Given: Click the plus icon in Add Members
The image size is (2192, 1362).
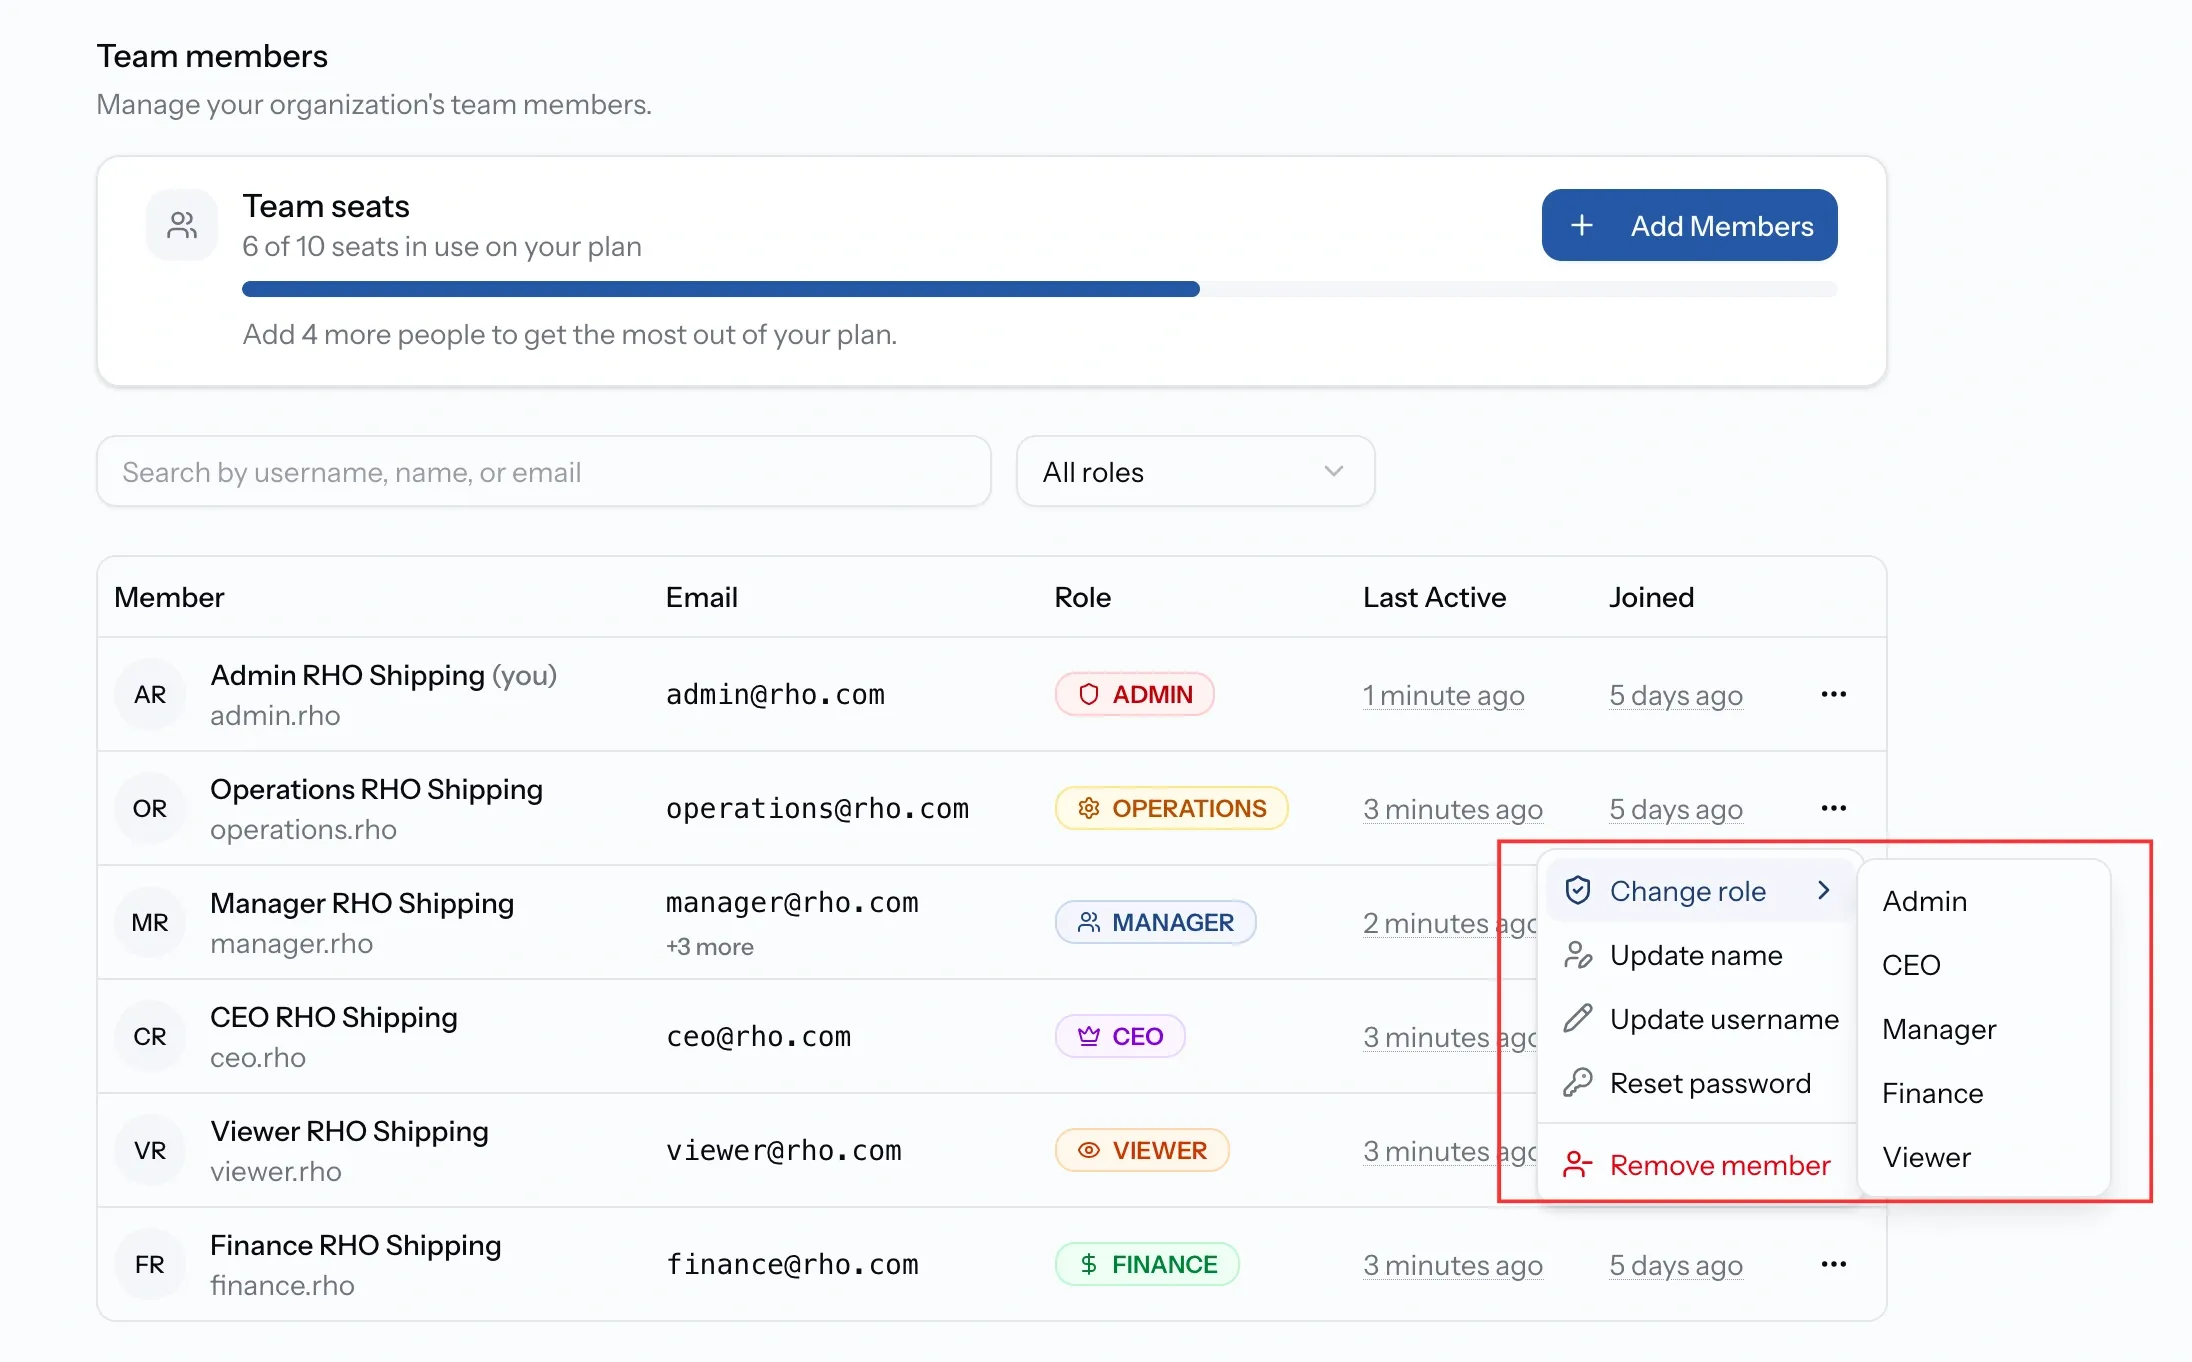Looking at the screenshot, I should click(1582, 226).
